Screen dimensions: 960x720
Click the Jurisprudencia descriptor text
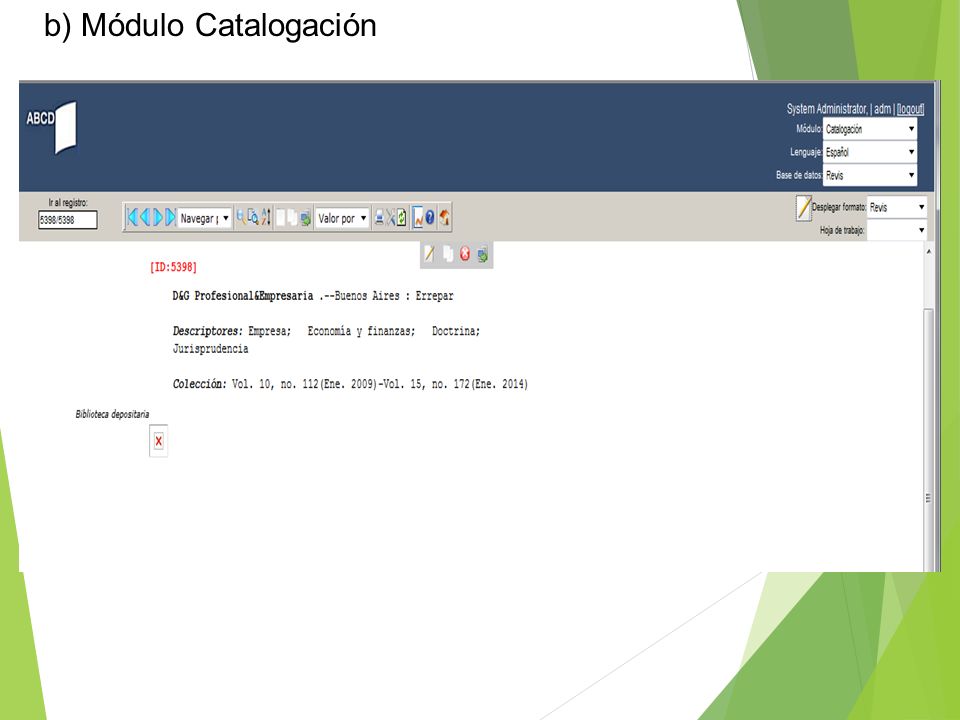[x=210, y=349]
